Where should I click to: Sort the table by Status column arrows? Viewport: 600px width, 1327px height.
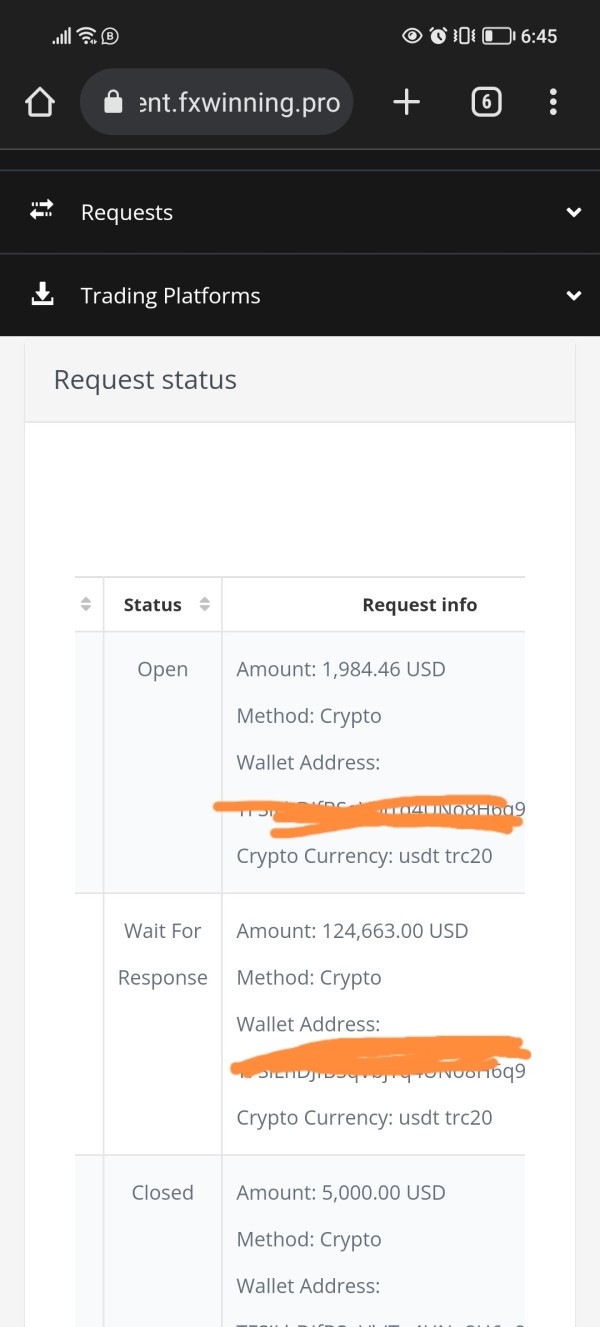click(205, 604)
